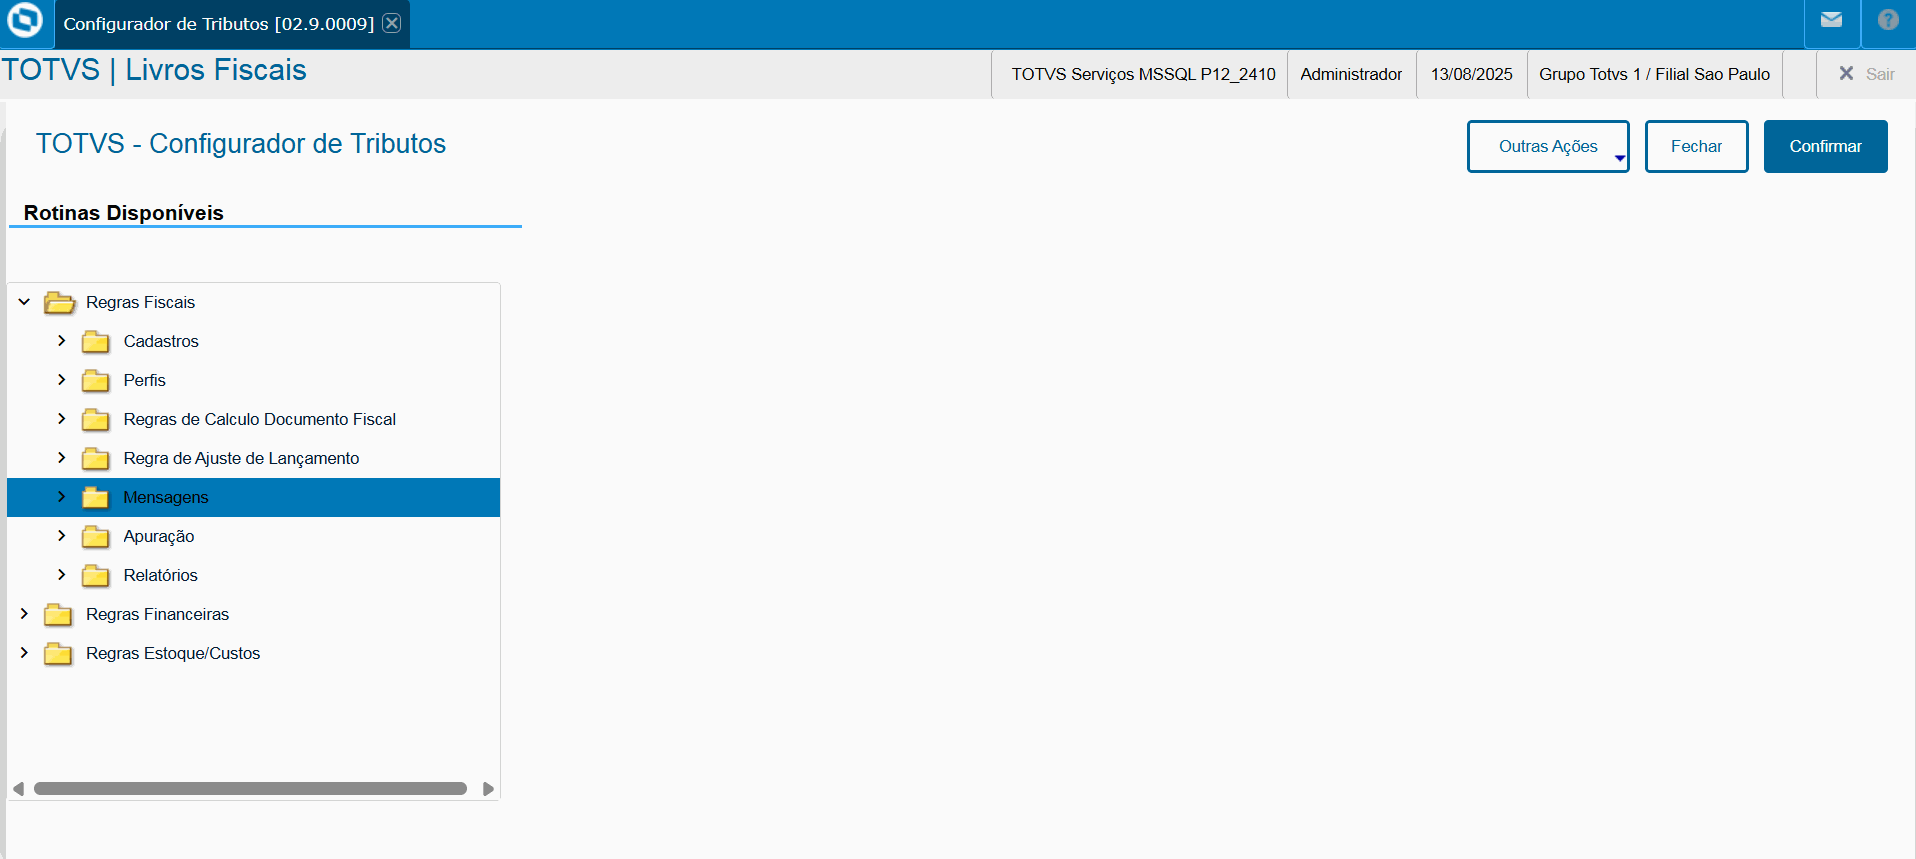Expand the Relatórios node

click(62, 575)
